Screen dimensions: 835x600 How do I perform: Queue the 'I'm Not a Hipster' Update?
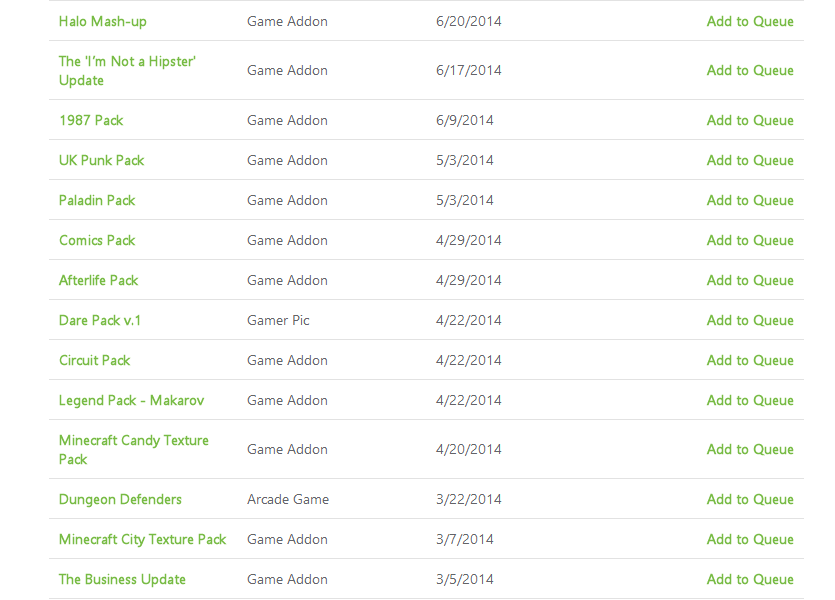[x=749, y=70]
